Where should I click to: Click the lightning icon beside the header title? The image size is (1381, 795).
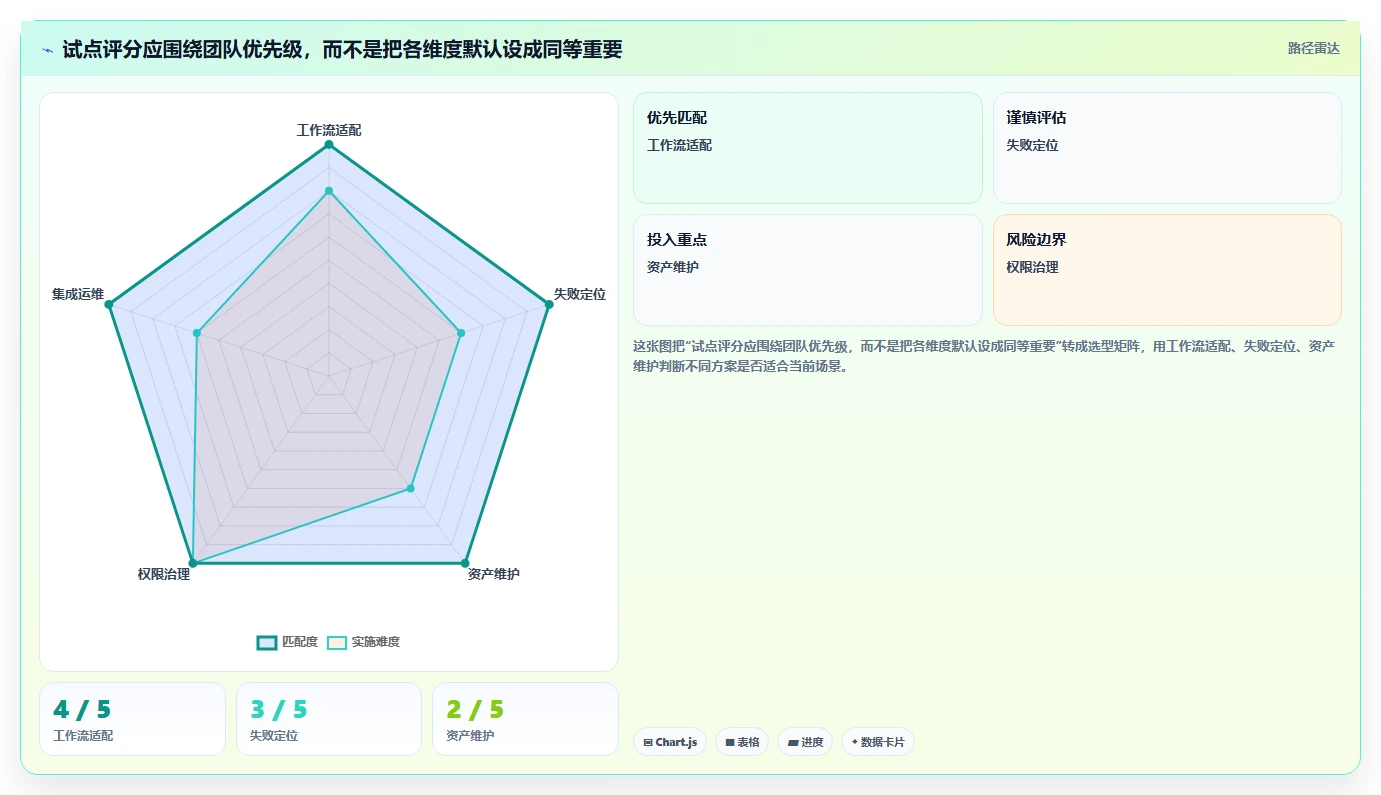[x=48, y=50]
